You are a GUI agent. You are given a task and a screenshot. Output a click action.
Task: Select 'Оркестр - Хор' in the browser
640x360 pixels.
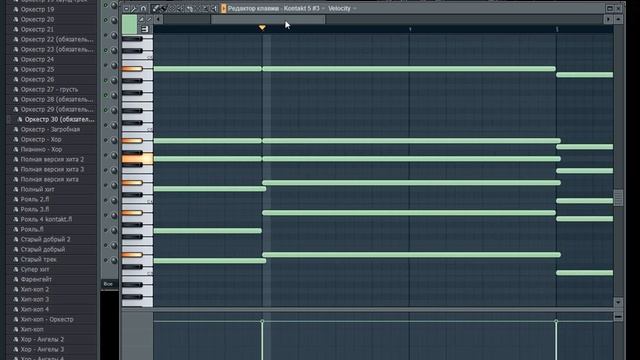click(41, 139)
